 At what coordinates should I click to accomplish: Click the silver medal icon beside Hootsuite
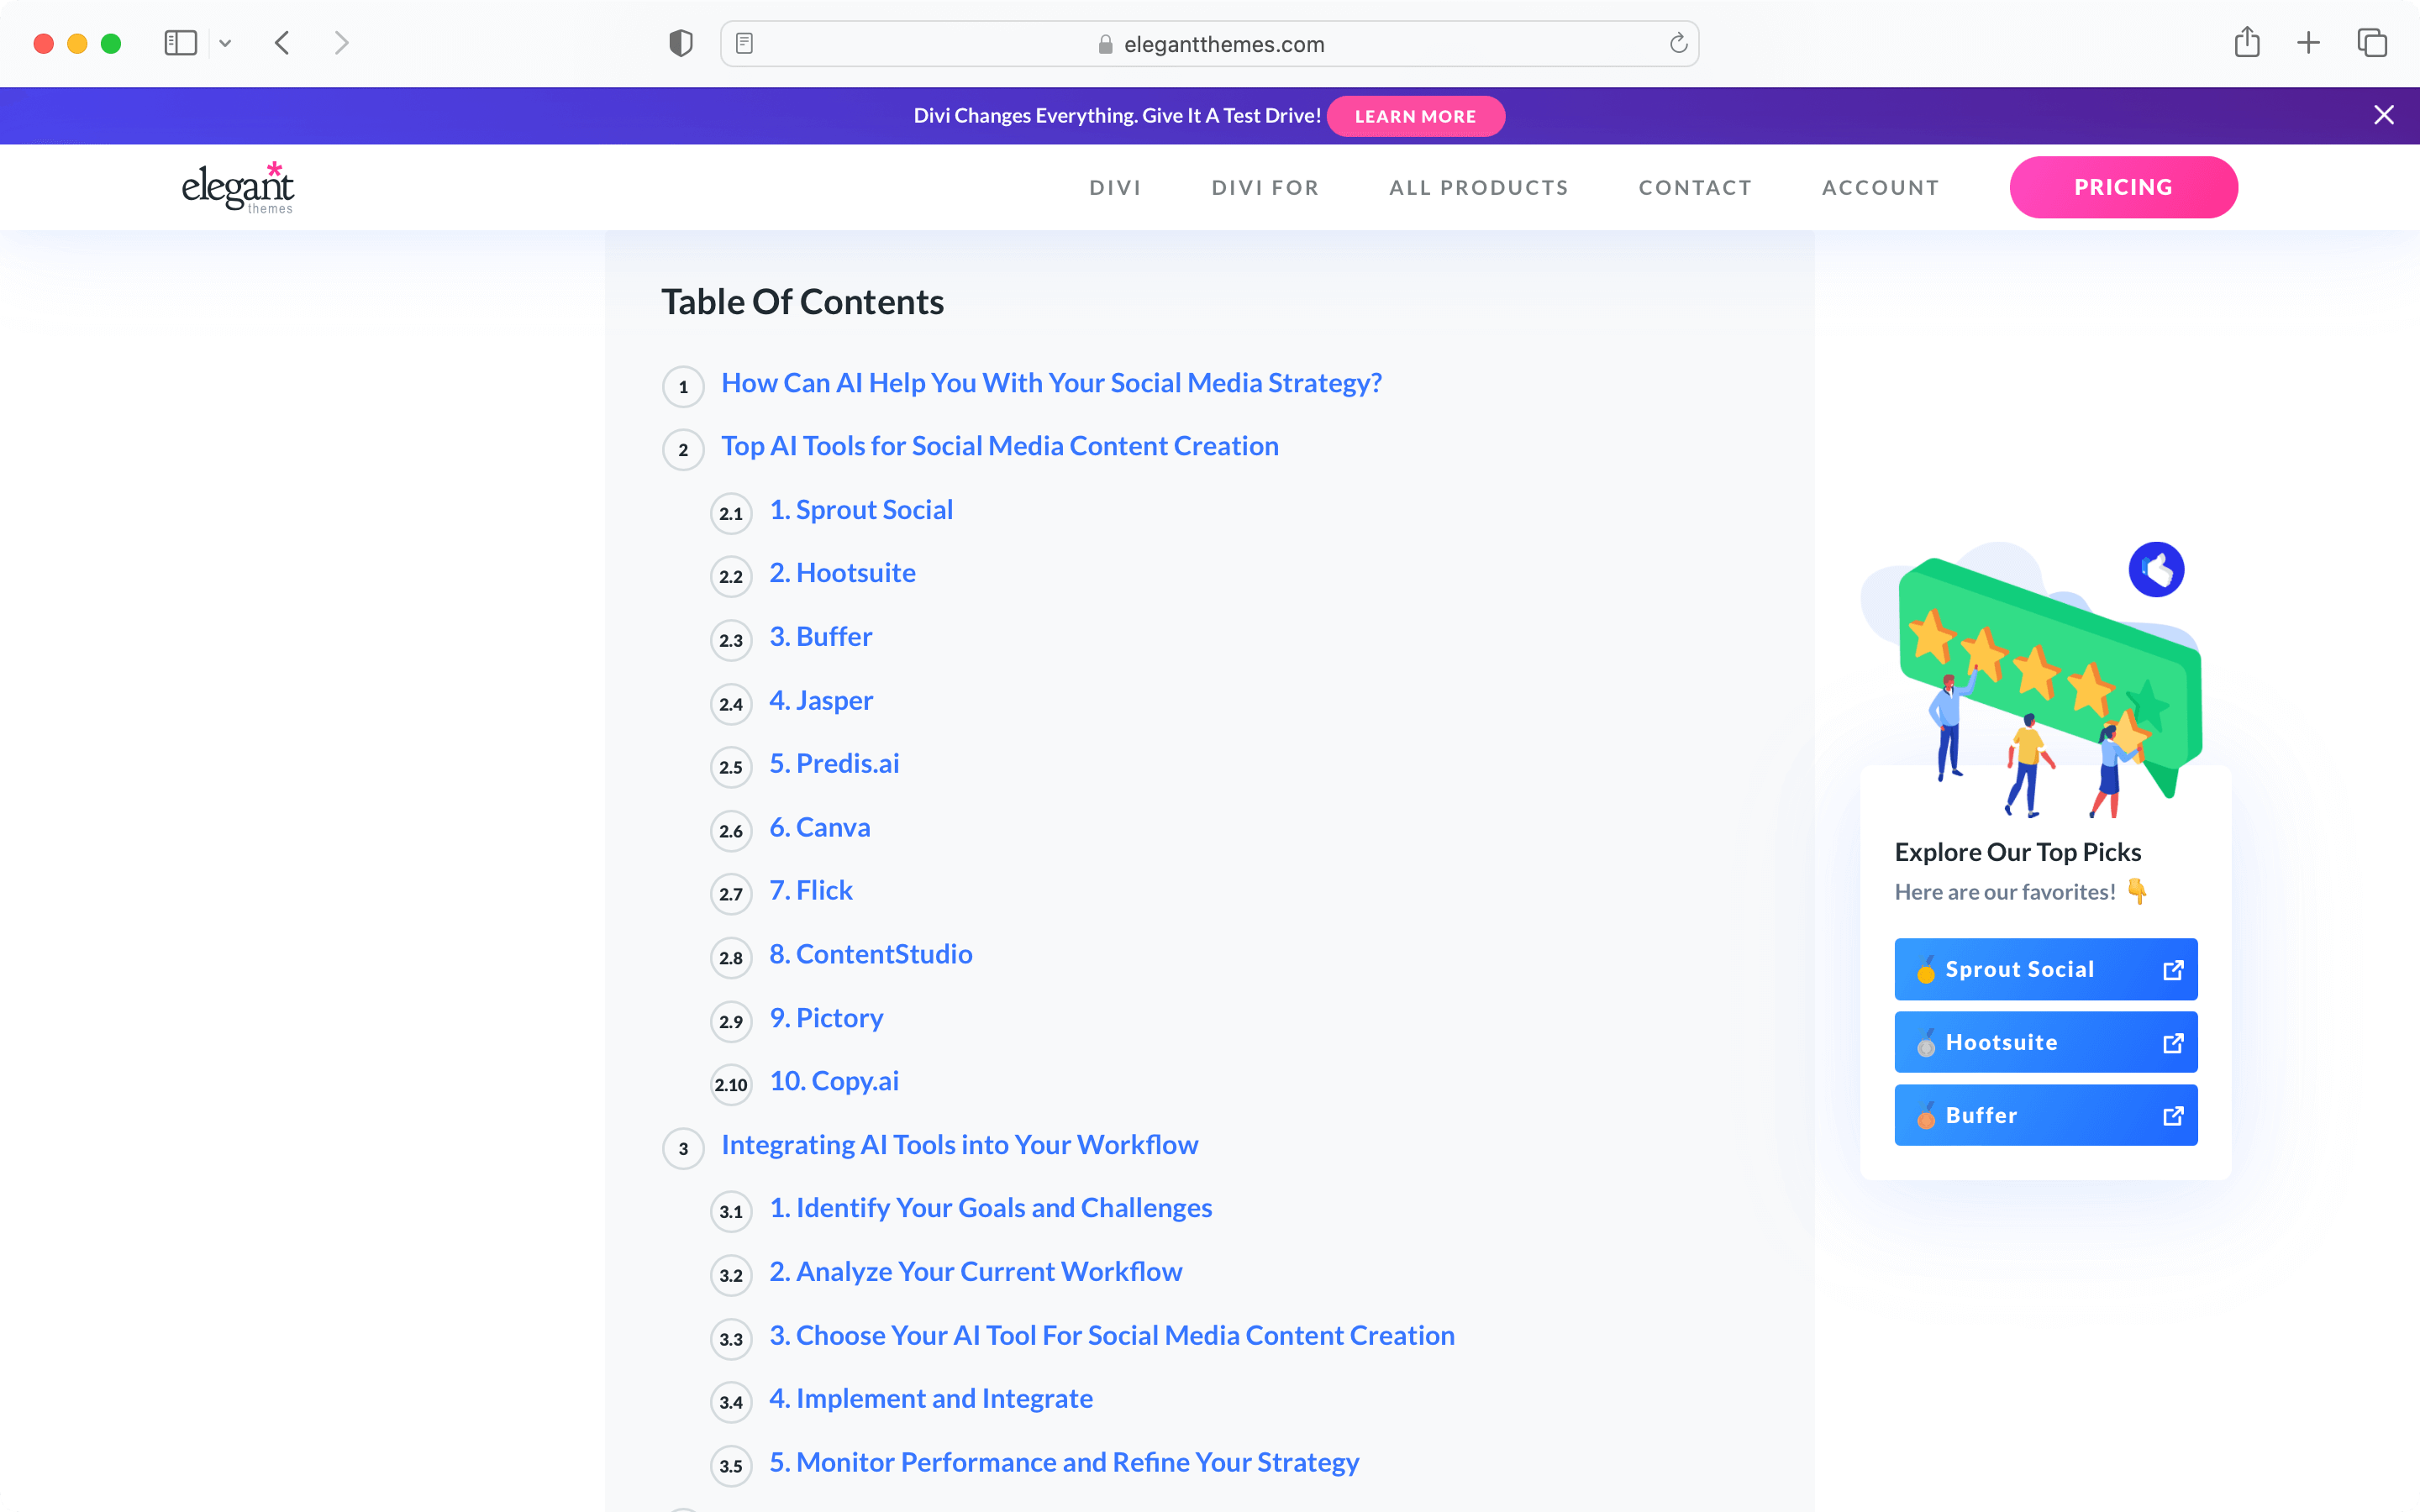point(1925,1043)
